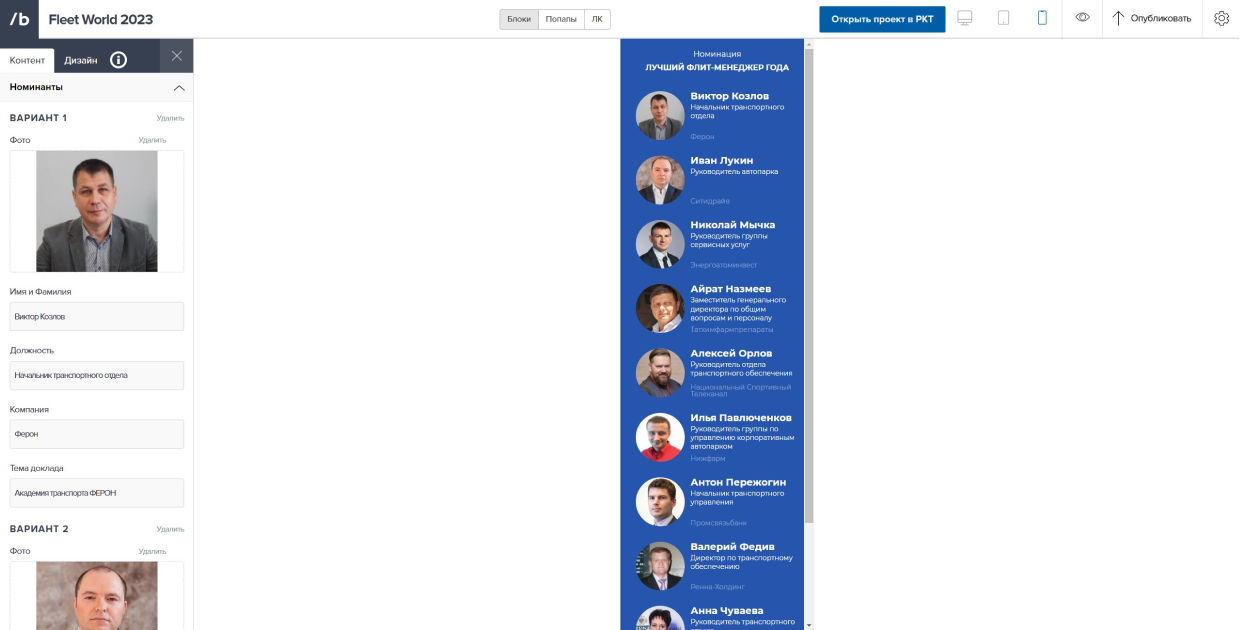
Task: Click the /b logo icon
Action: point(19,19)
